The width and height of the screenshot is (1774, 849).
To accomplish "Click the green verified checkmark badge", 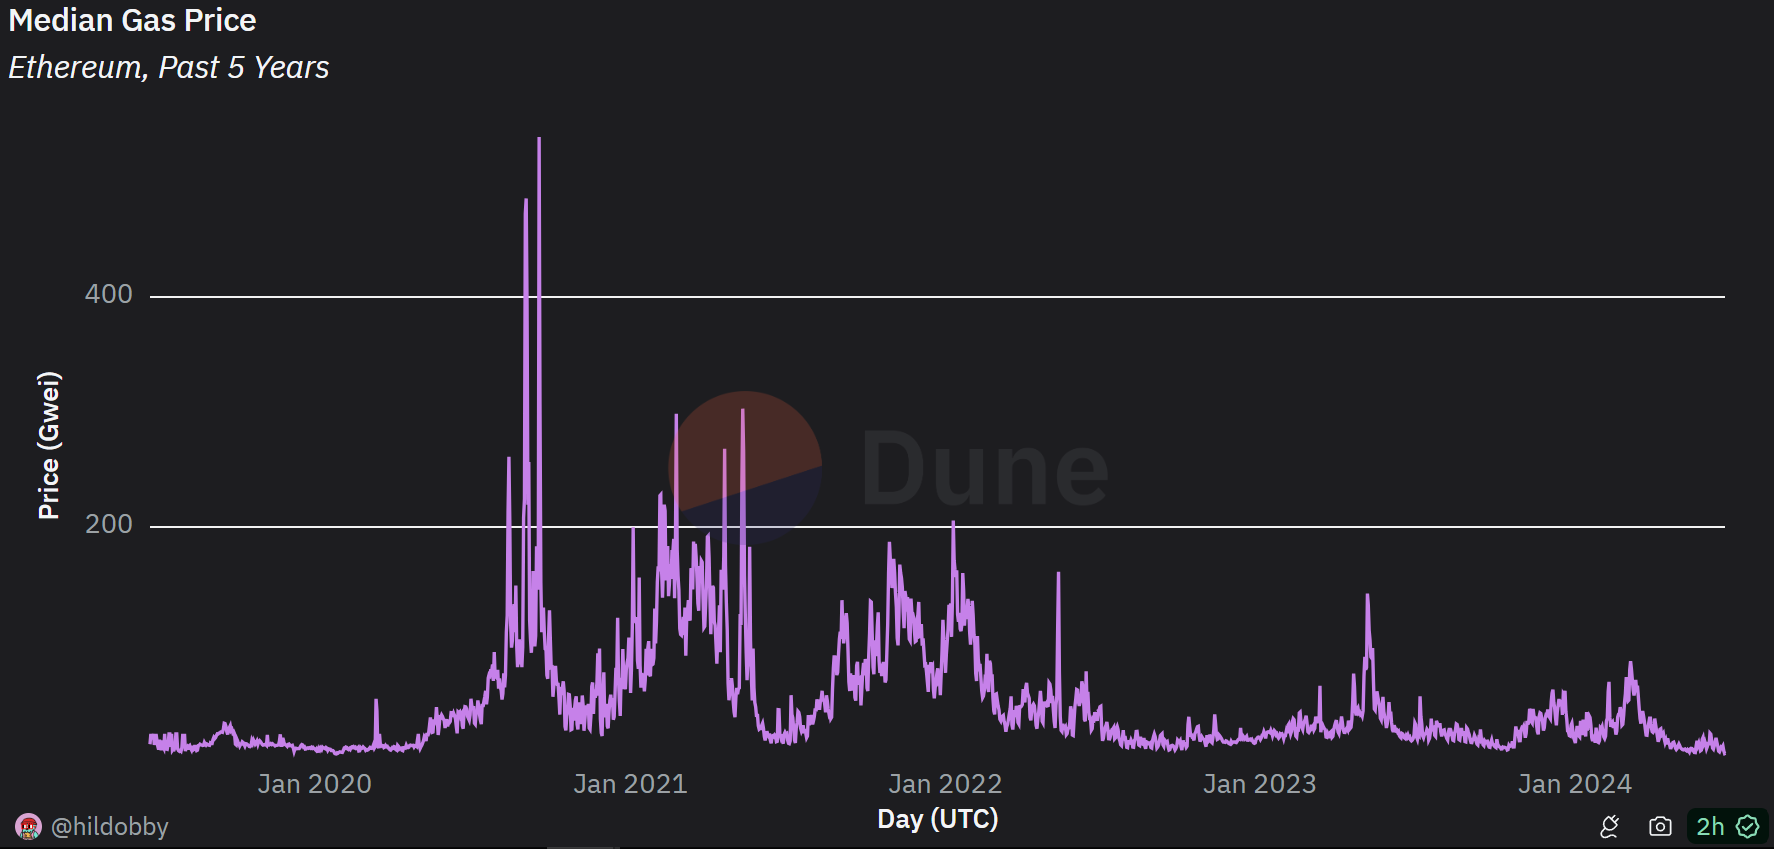I will (1747, 827).
